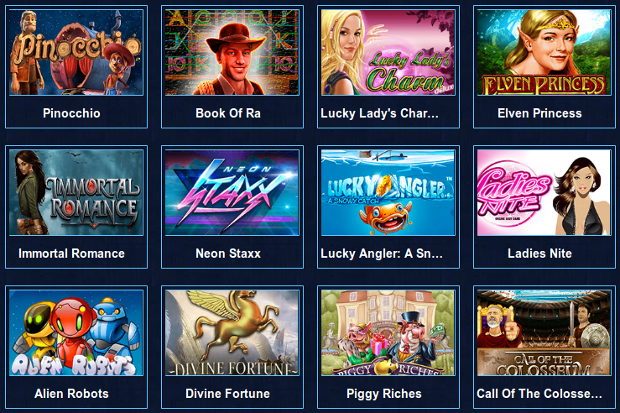
Task: Open the Divine Fortune Pegasus image
Action: pyautogui.click(x=232, y=333)
